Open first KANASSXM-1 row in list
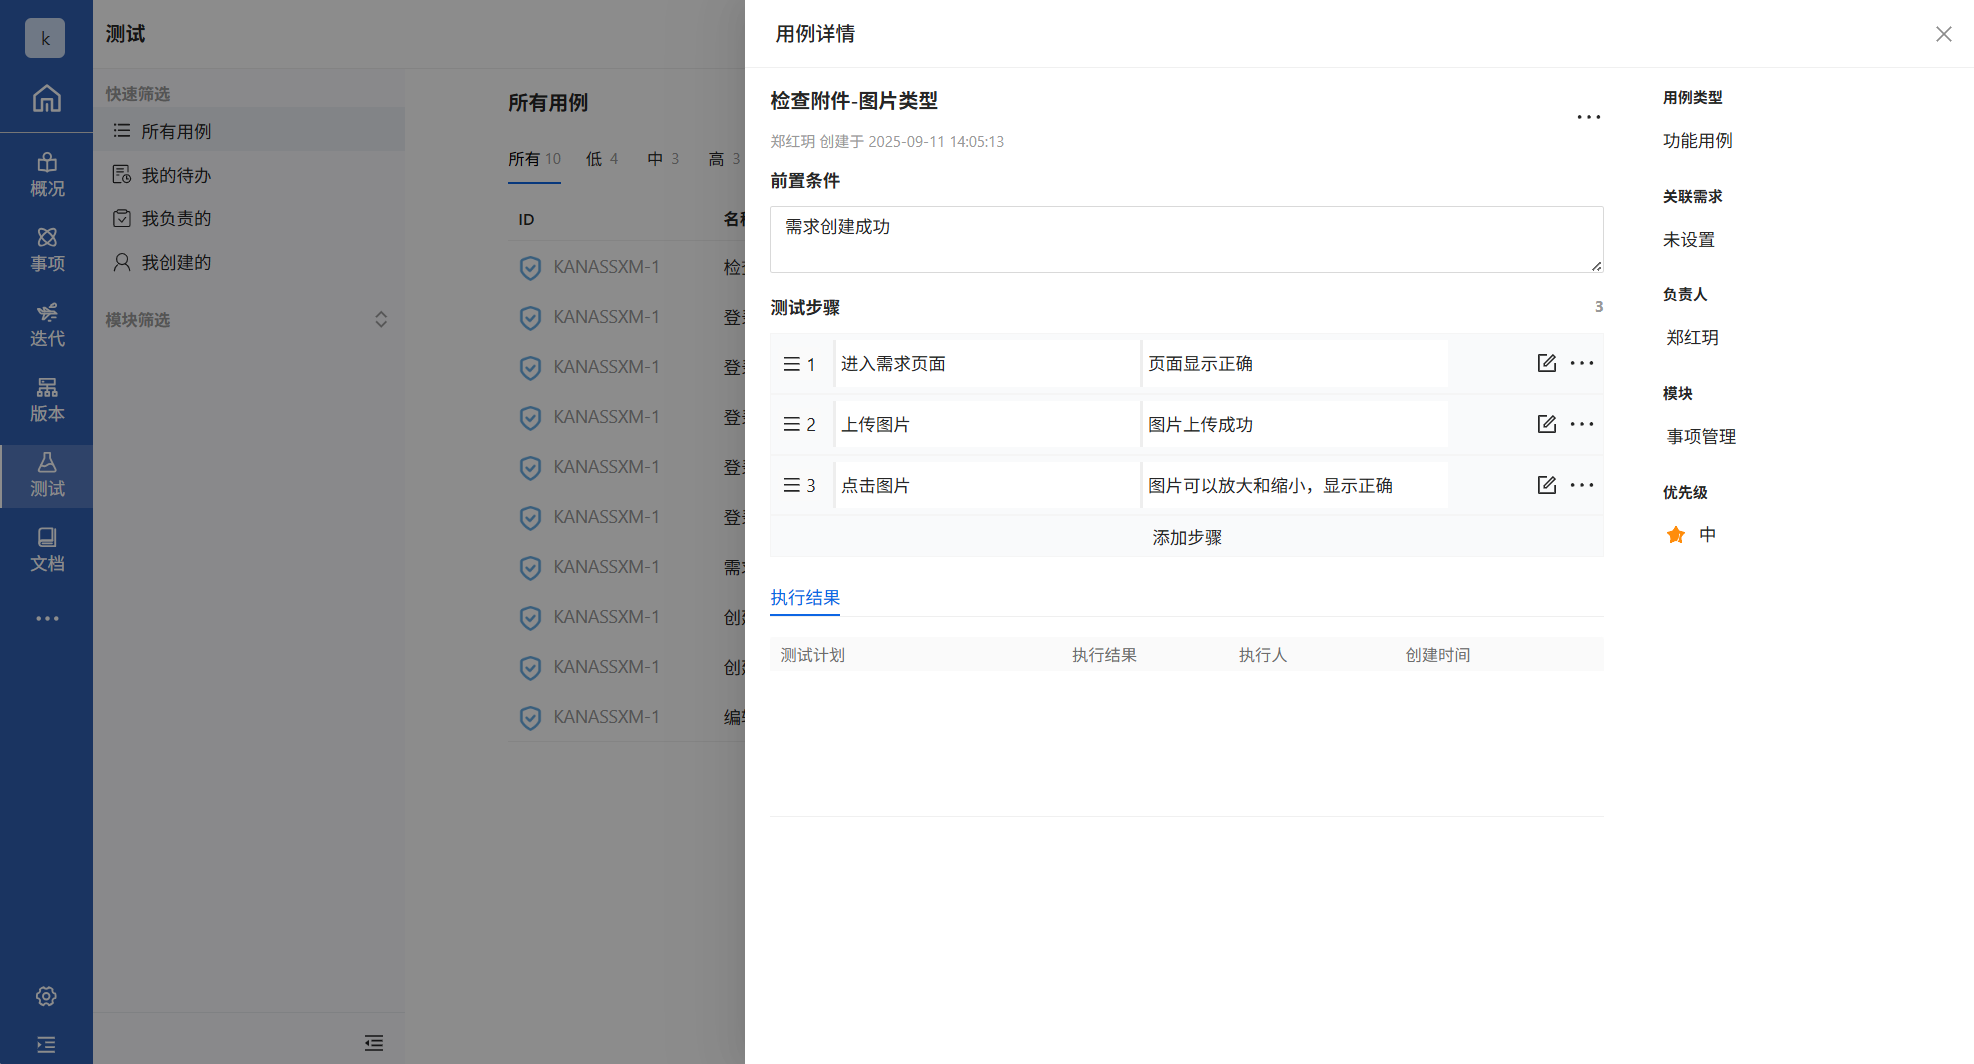The width and height of the screenshot is (1974, 1064). pyautogui.click(x=606, y=267)
